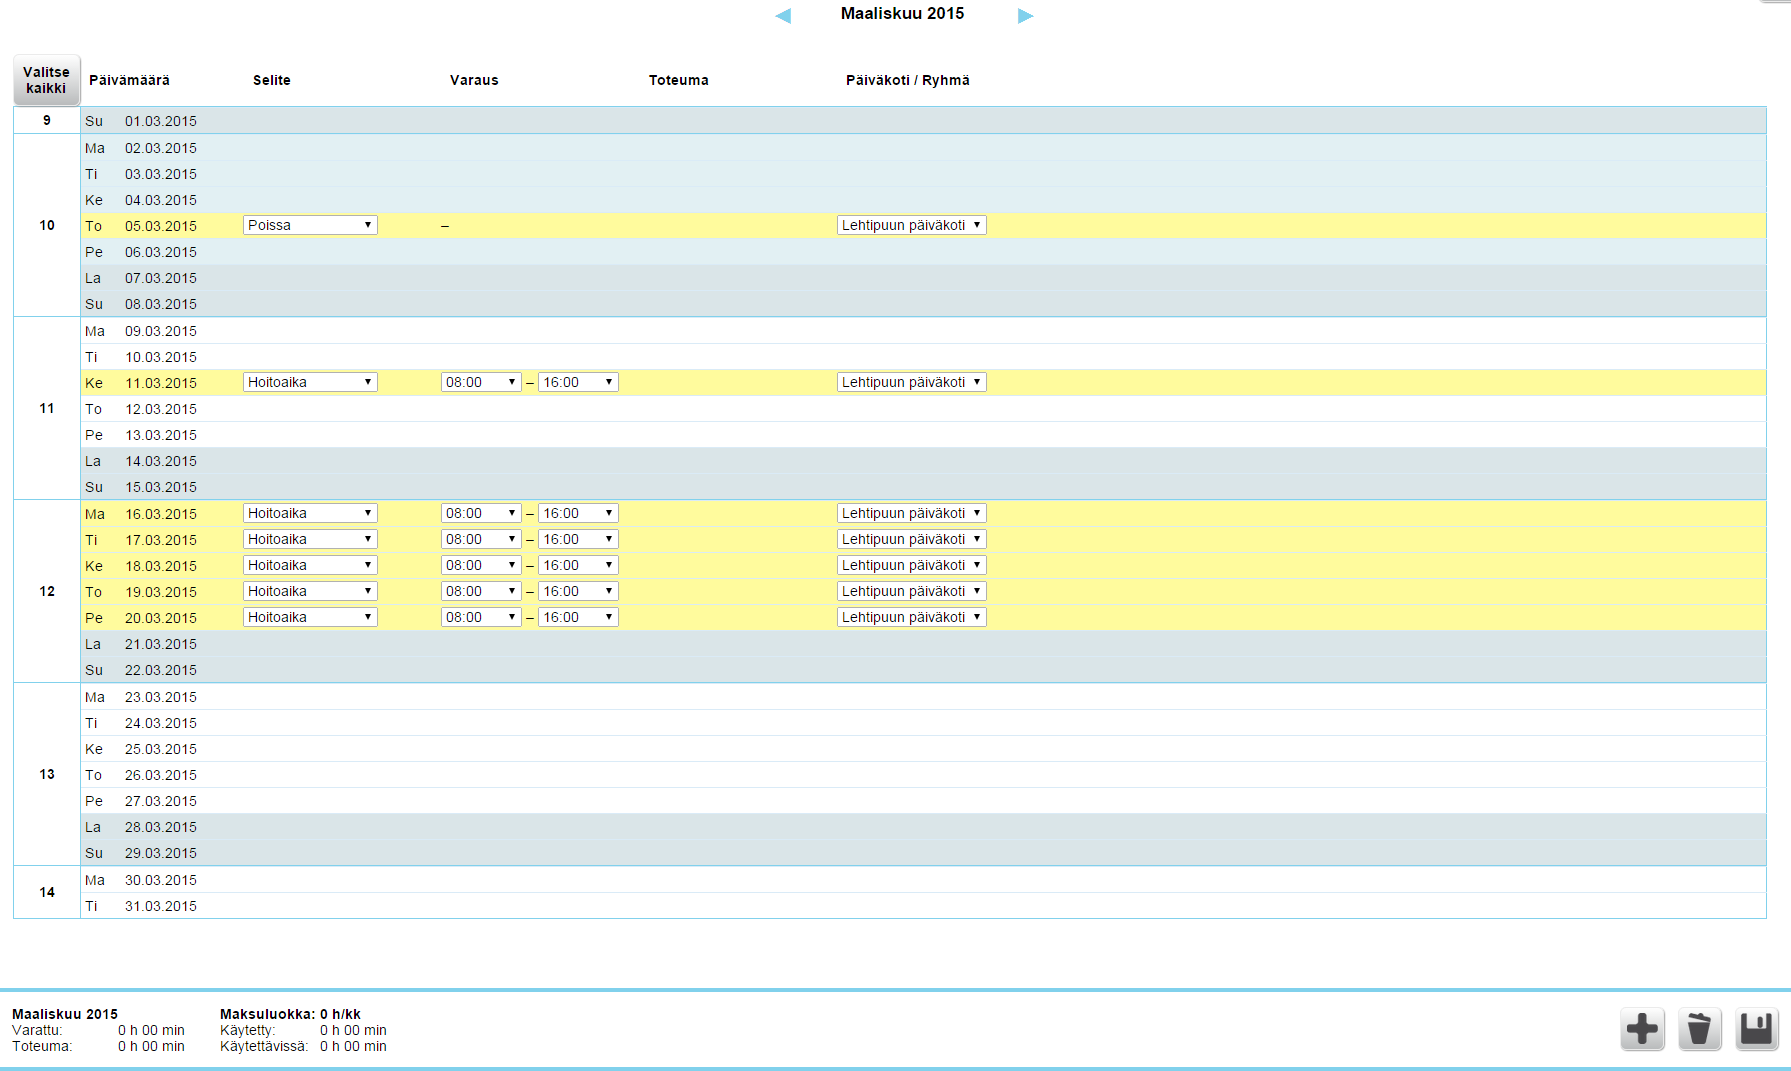1791x1071 pixels.
Task: Click the floppy disk save icon
Action: pyautogui.click(x=1756, y=1029)
